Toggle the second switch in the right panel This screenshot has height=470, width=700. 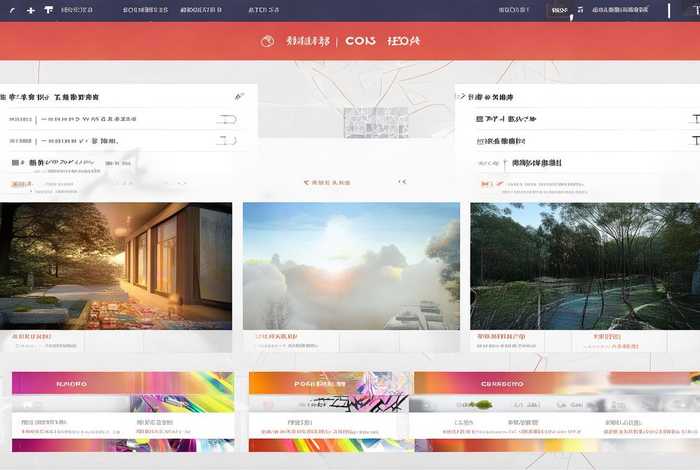pyautogui.click(x=695, y=140)
